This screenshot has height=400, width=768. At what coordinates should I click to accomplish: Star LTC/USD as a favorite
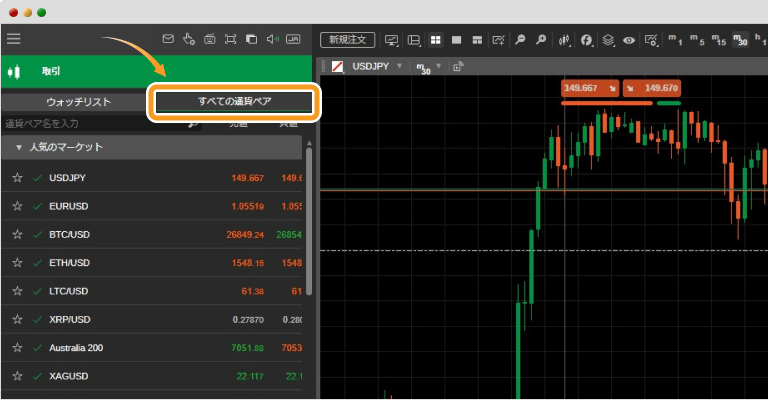[18, 291]
